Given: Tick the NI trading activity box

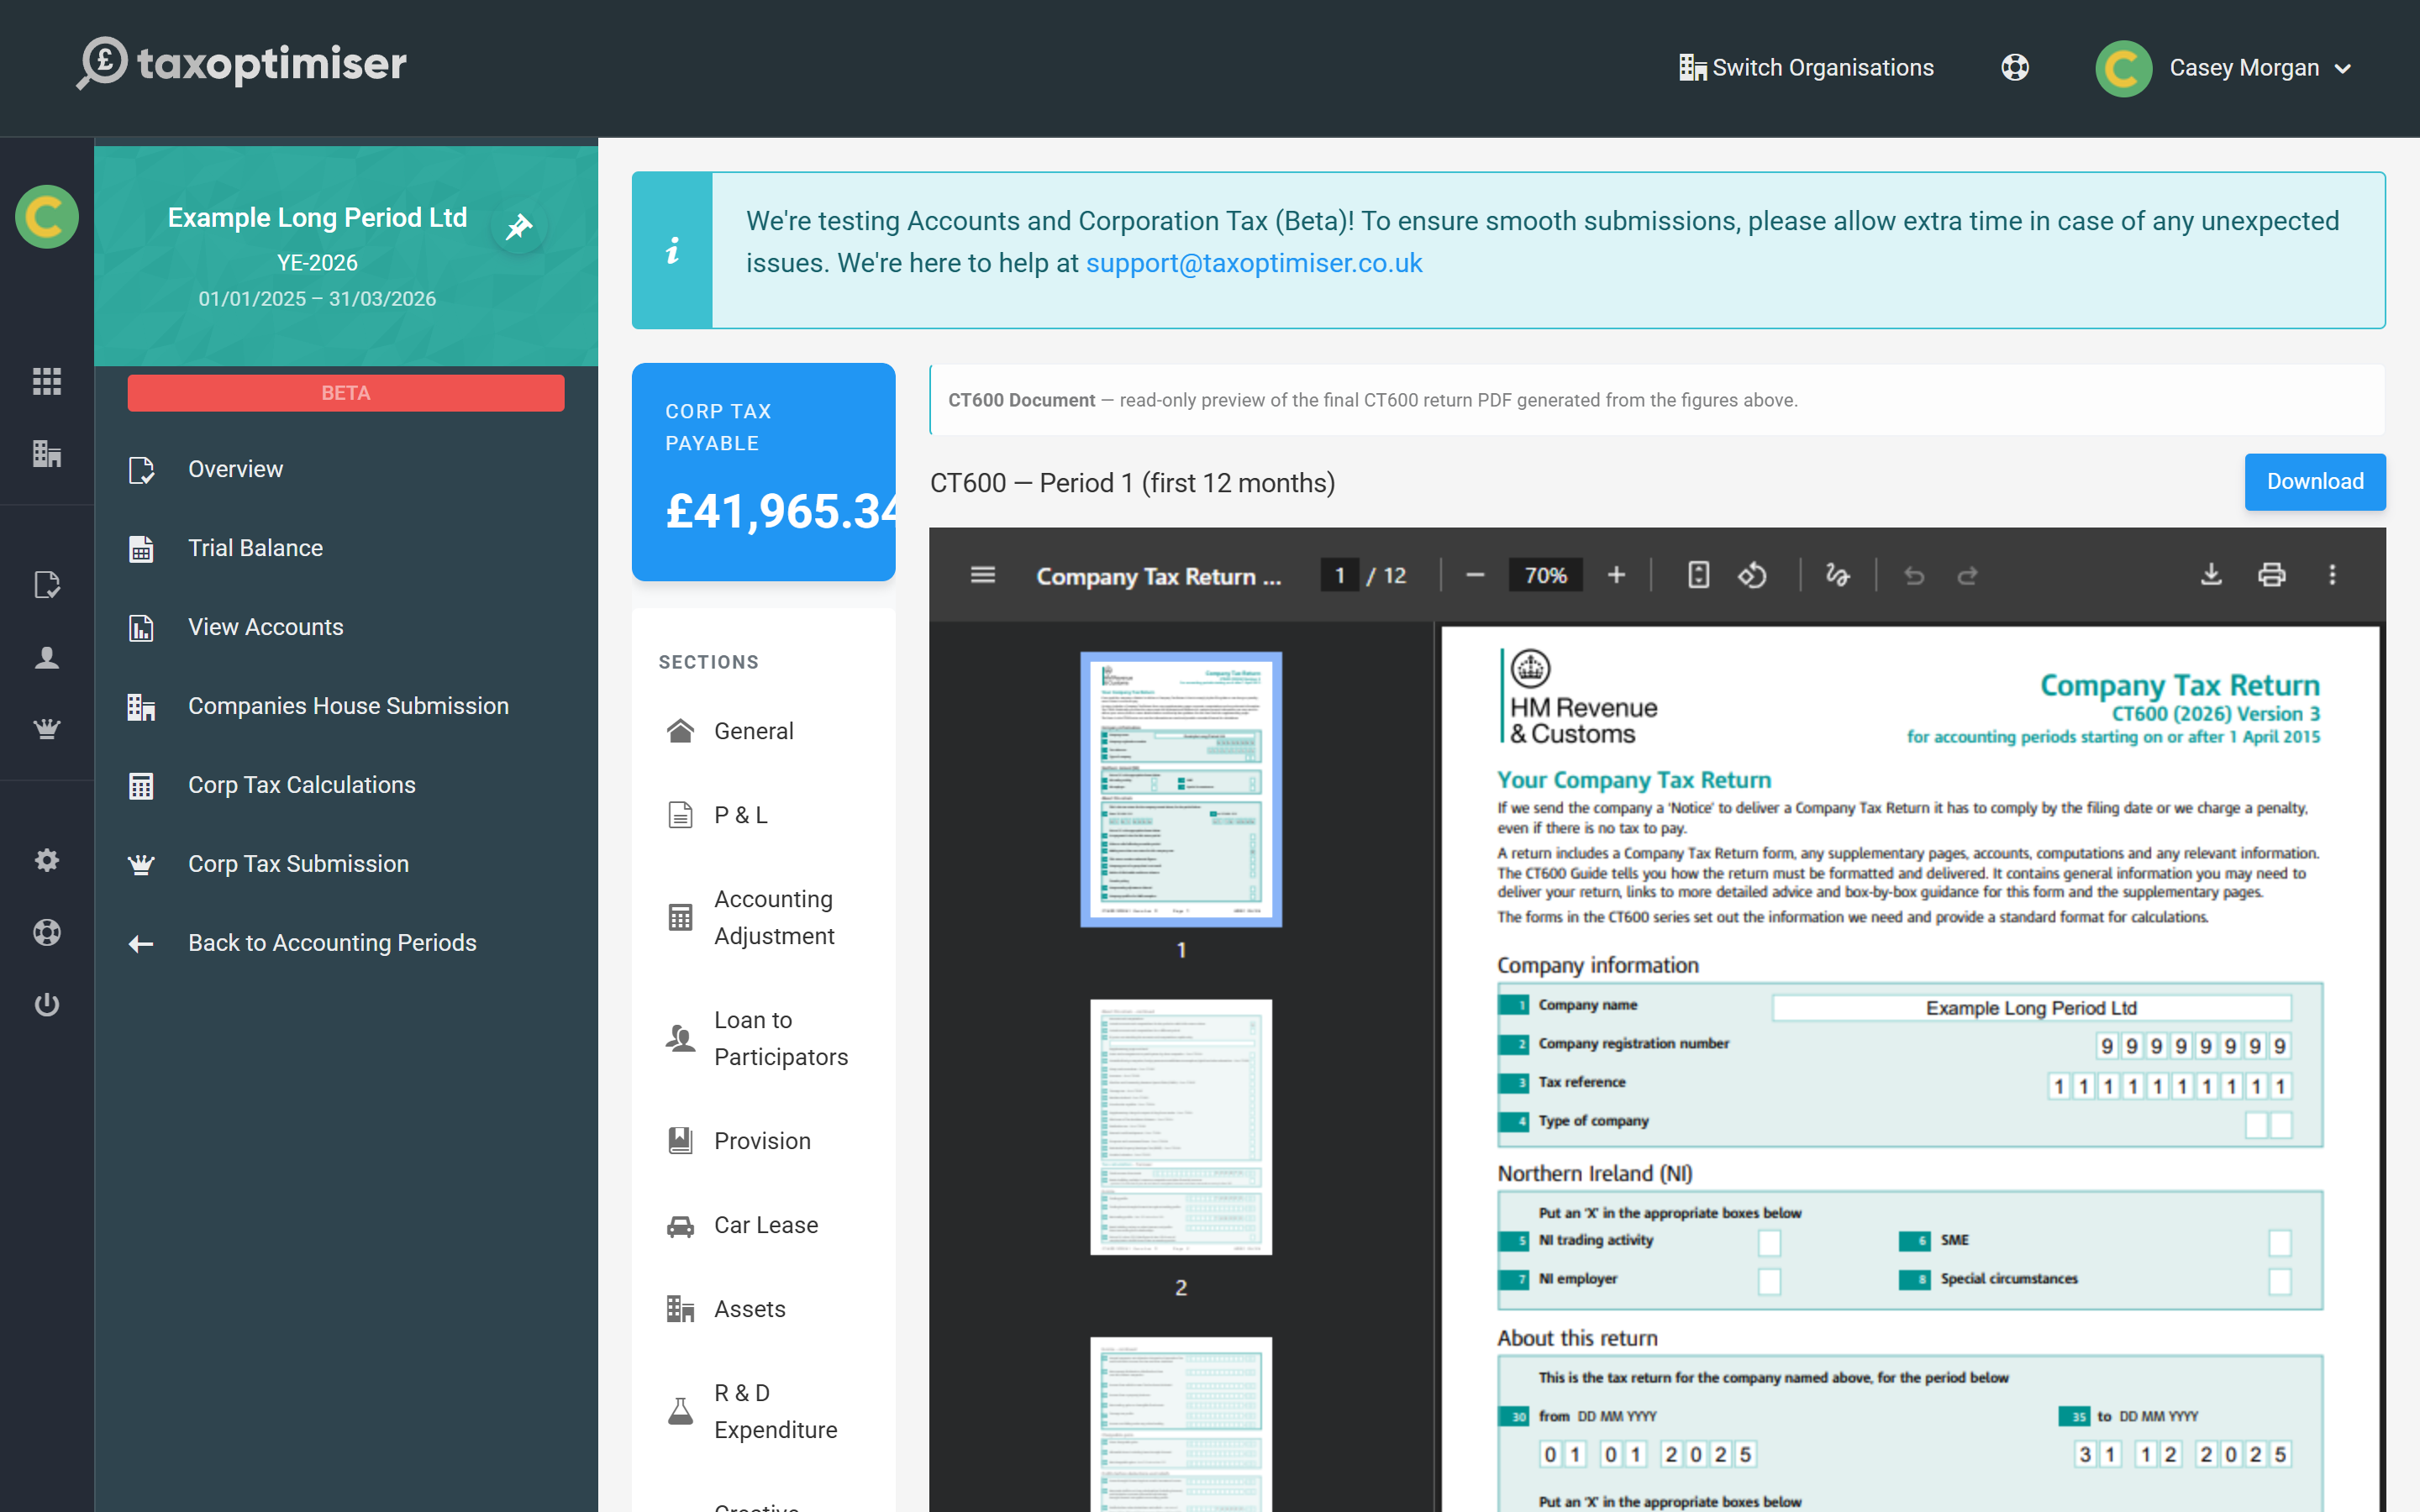Looking at the screenshot, I should [x=1769, y=1242].
